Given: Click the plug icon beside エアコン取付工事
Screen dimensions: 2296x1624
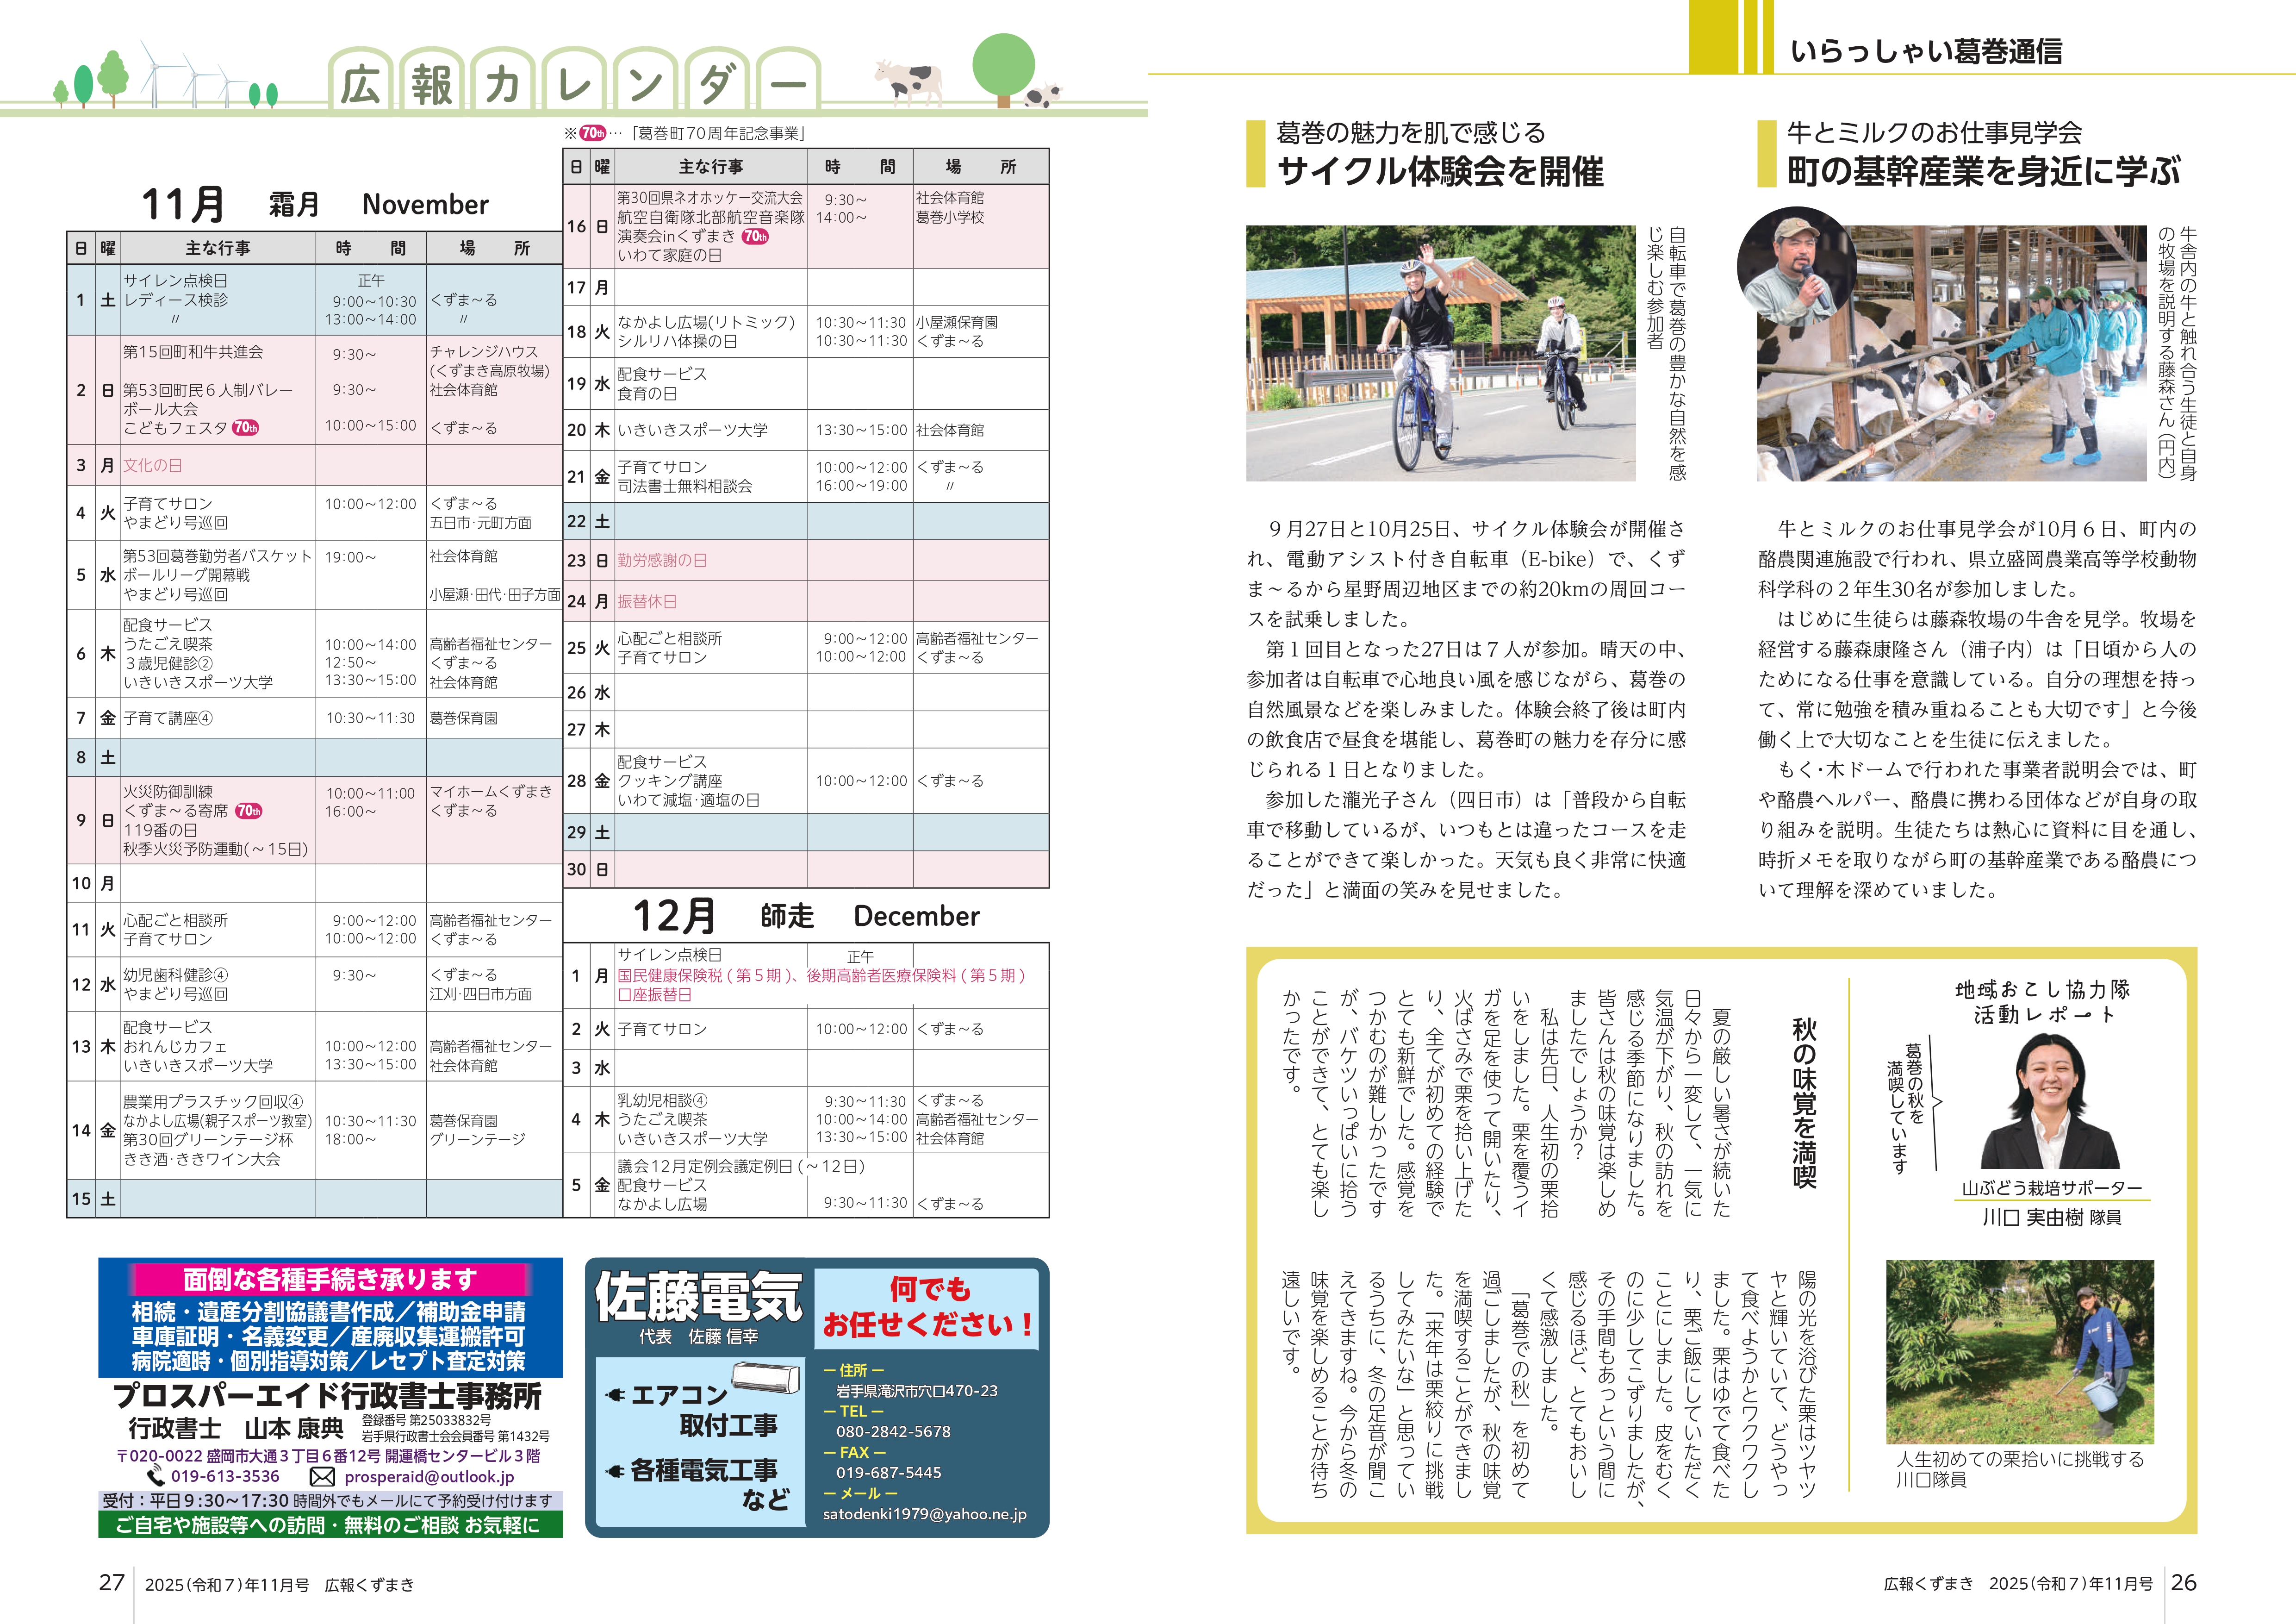Looking at the screenshot, I should [615, 1395].
